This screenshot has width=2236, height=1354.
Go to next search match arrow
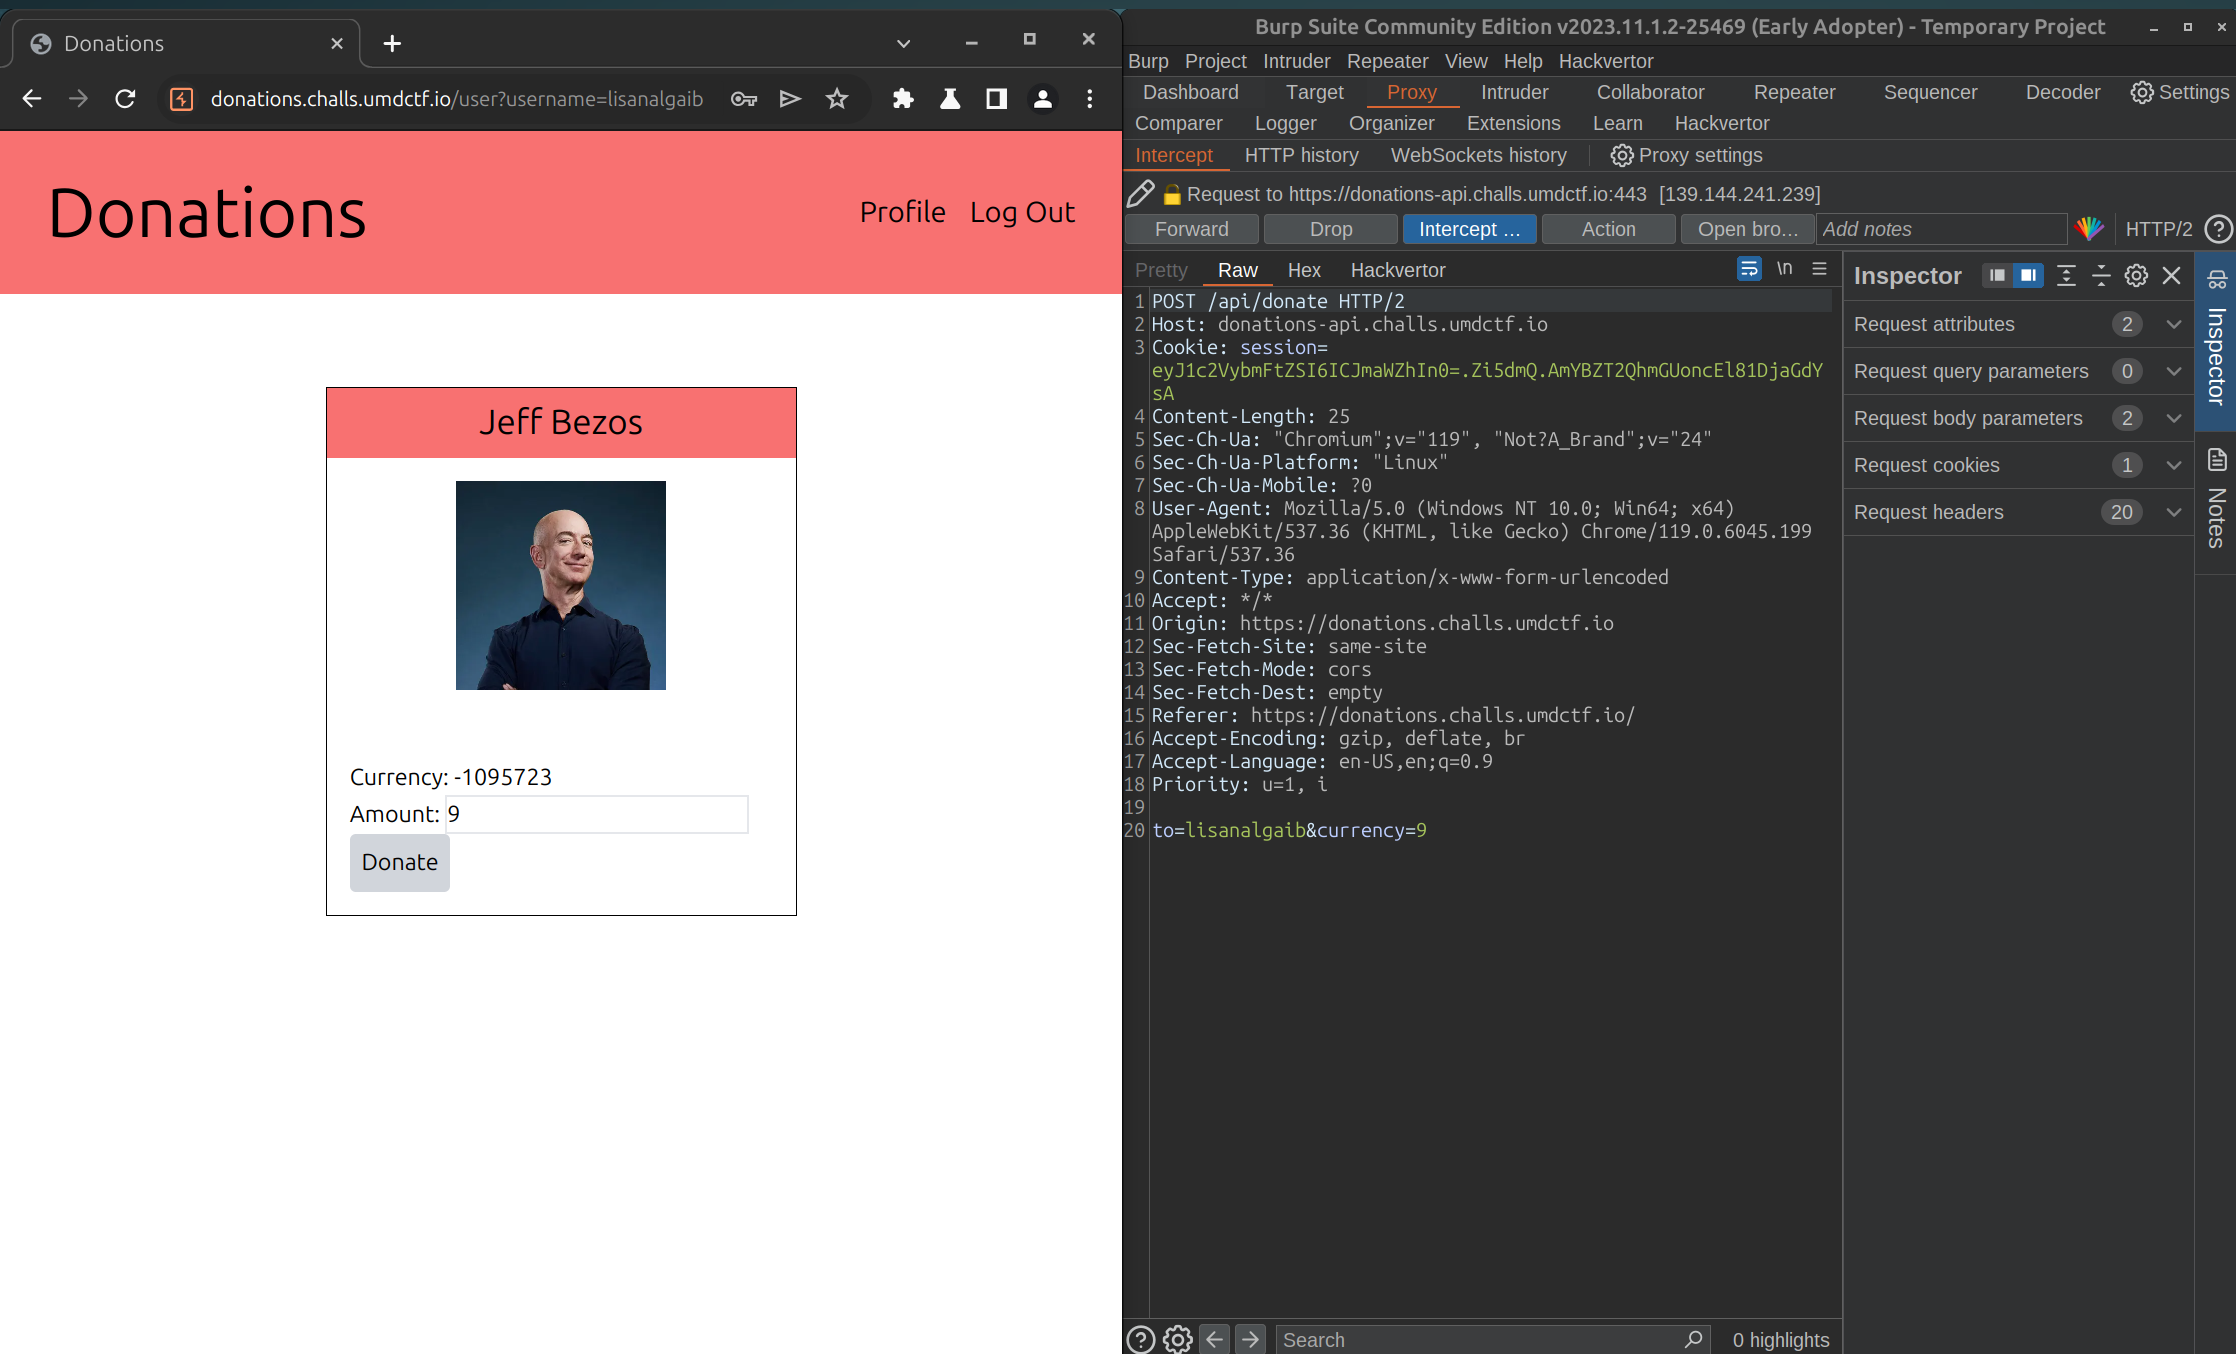1251,1339
